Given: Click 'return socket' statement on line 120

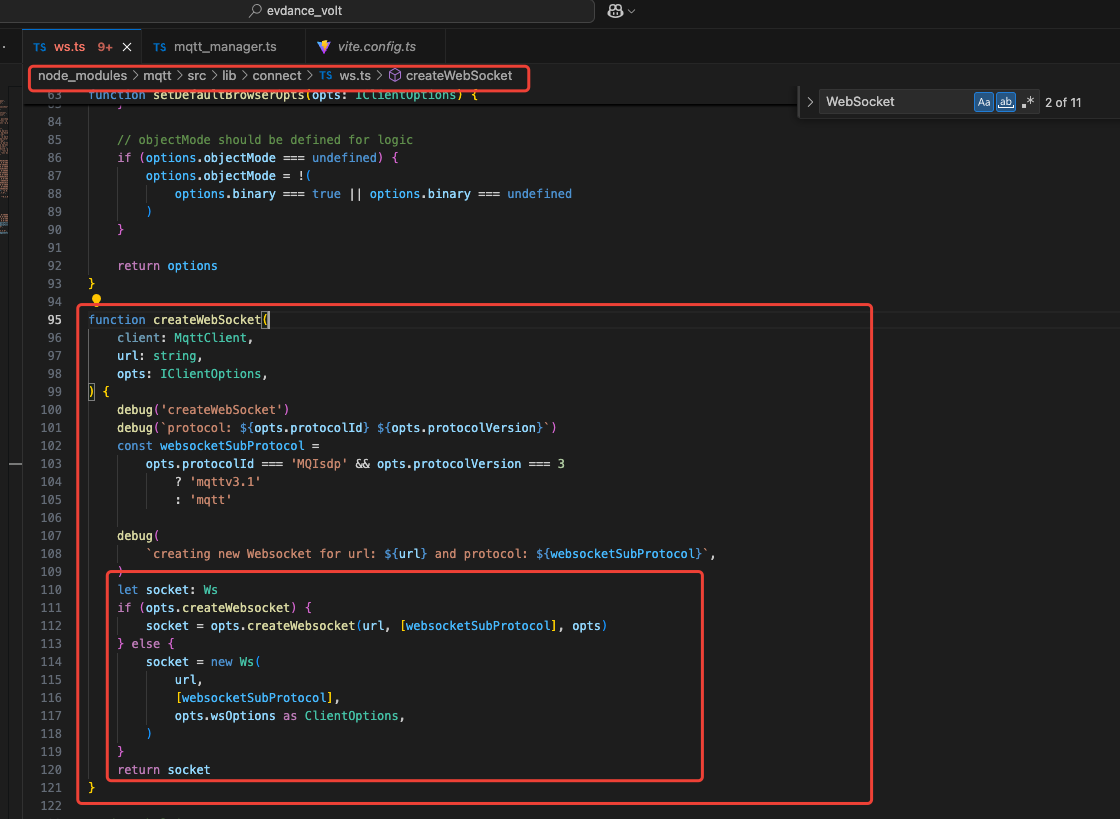Looking at the screenshot, I should pyautogui.click(x=164, y=770).
